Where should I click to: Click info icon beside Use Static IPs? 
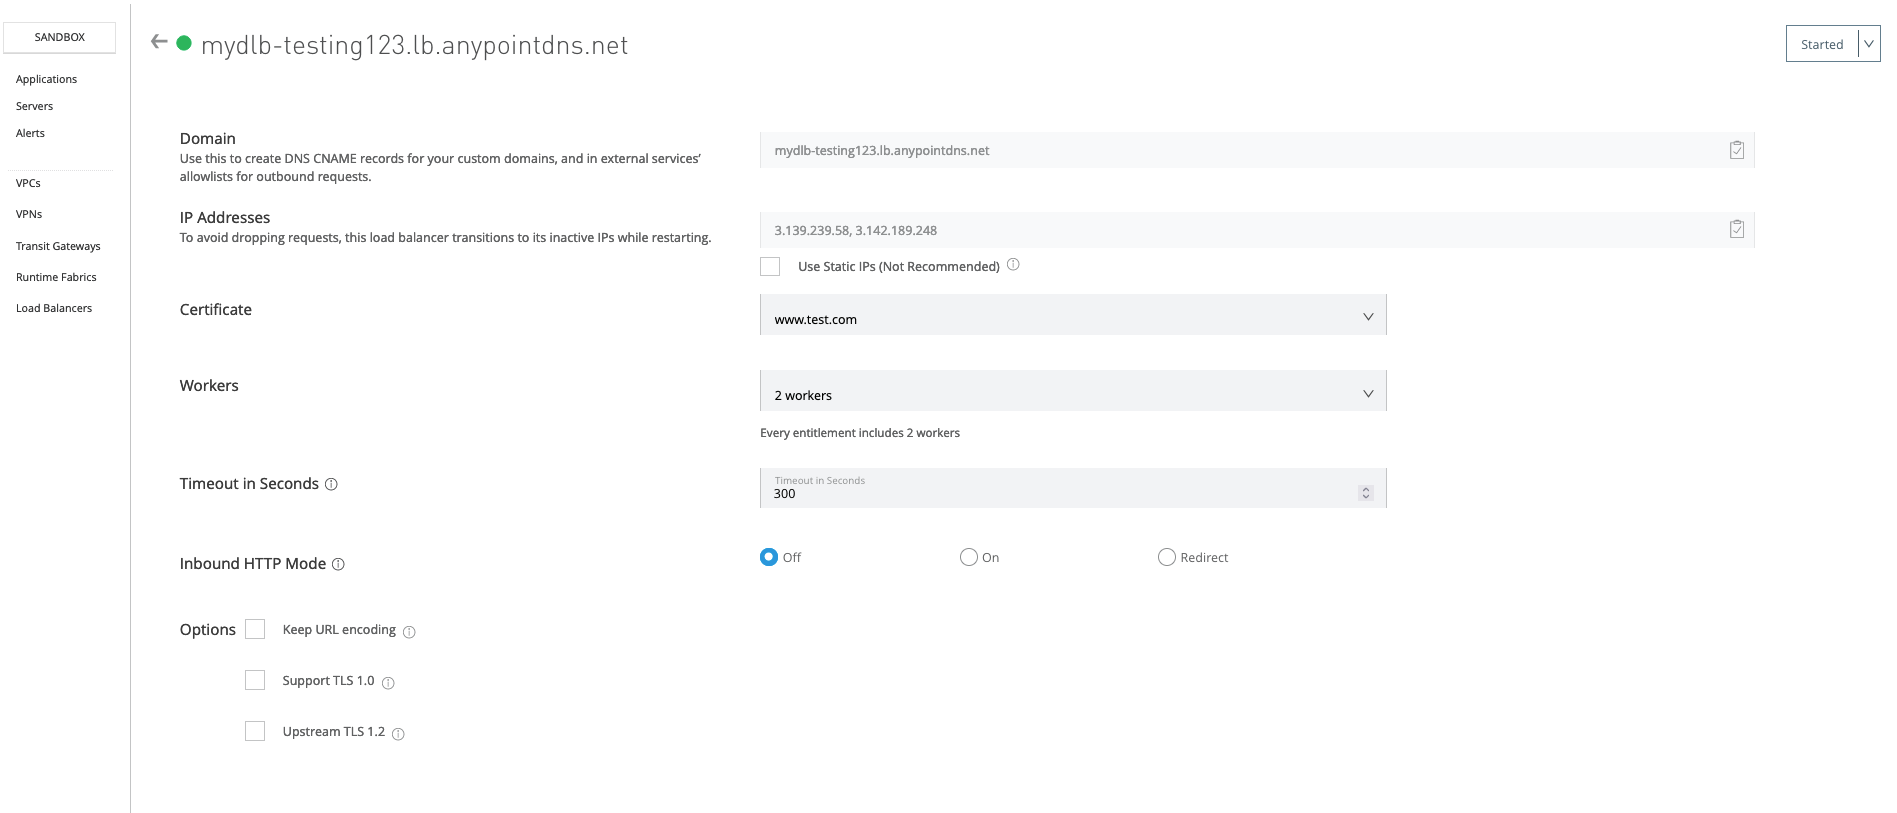point(1013,265)
